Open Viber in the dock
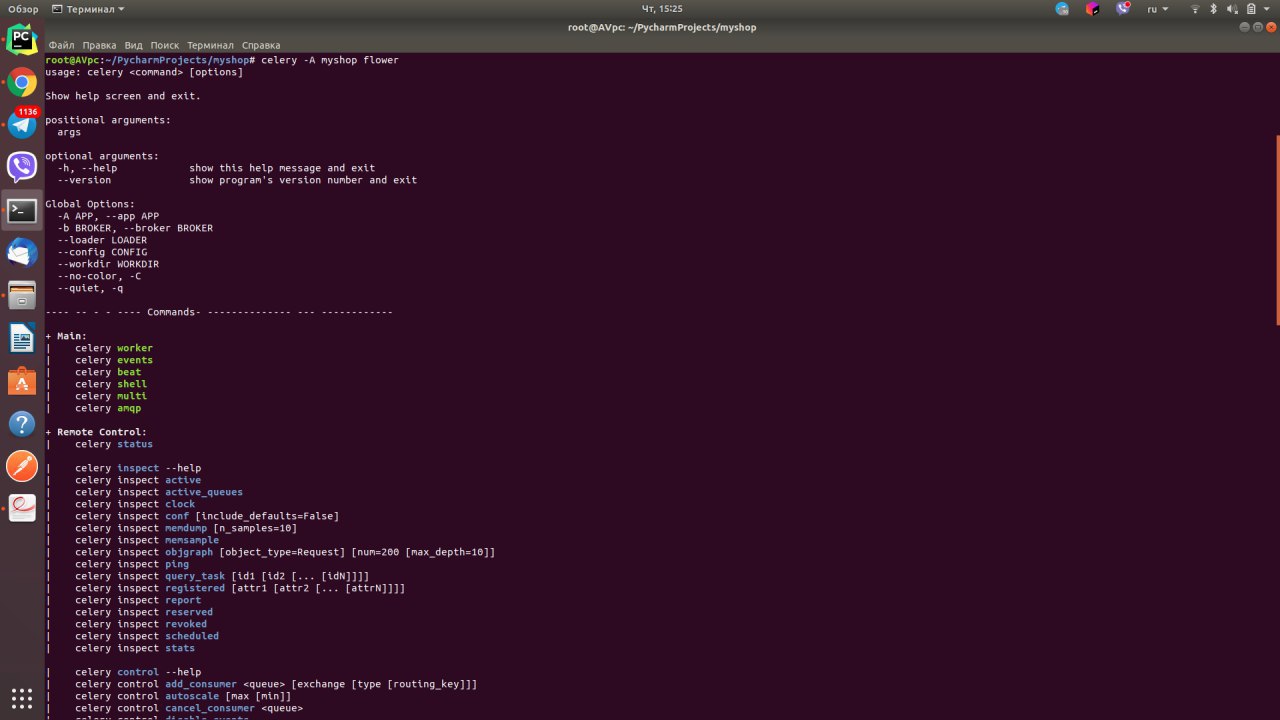 click(22, 167)
